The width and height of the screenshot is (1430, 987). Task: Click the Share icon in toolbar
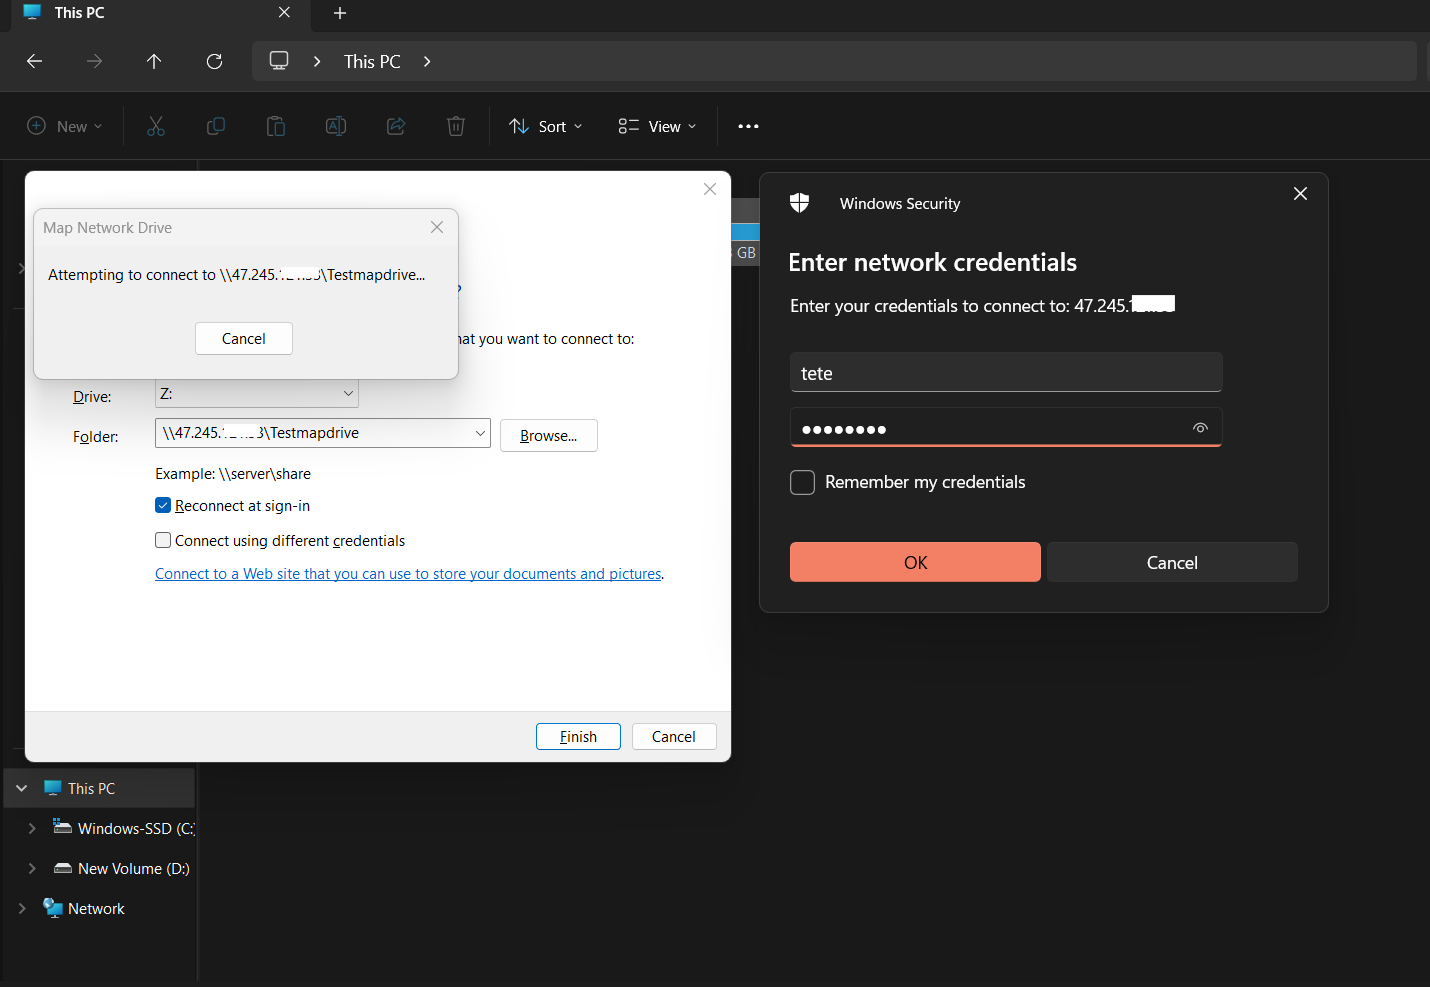point(396,126)
